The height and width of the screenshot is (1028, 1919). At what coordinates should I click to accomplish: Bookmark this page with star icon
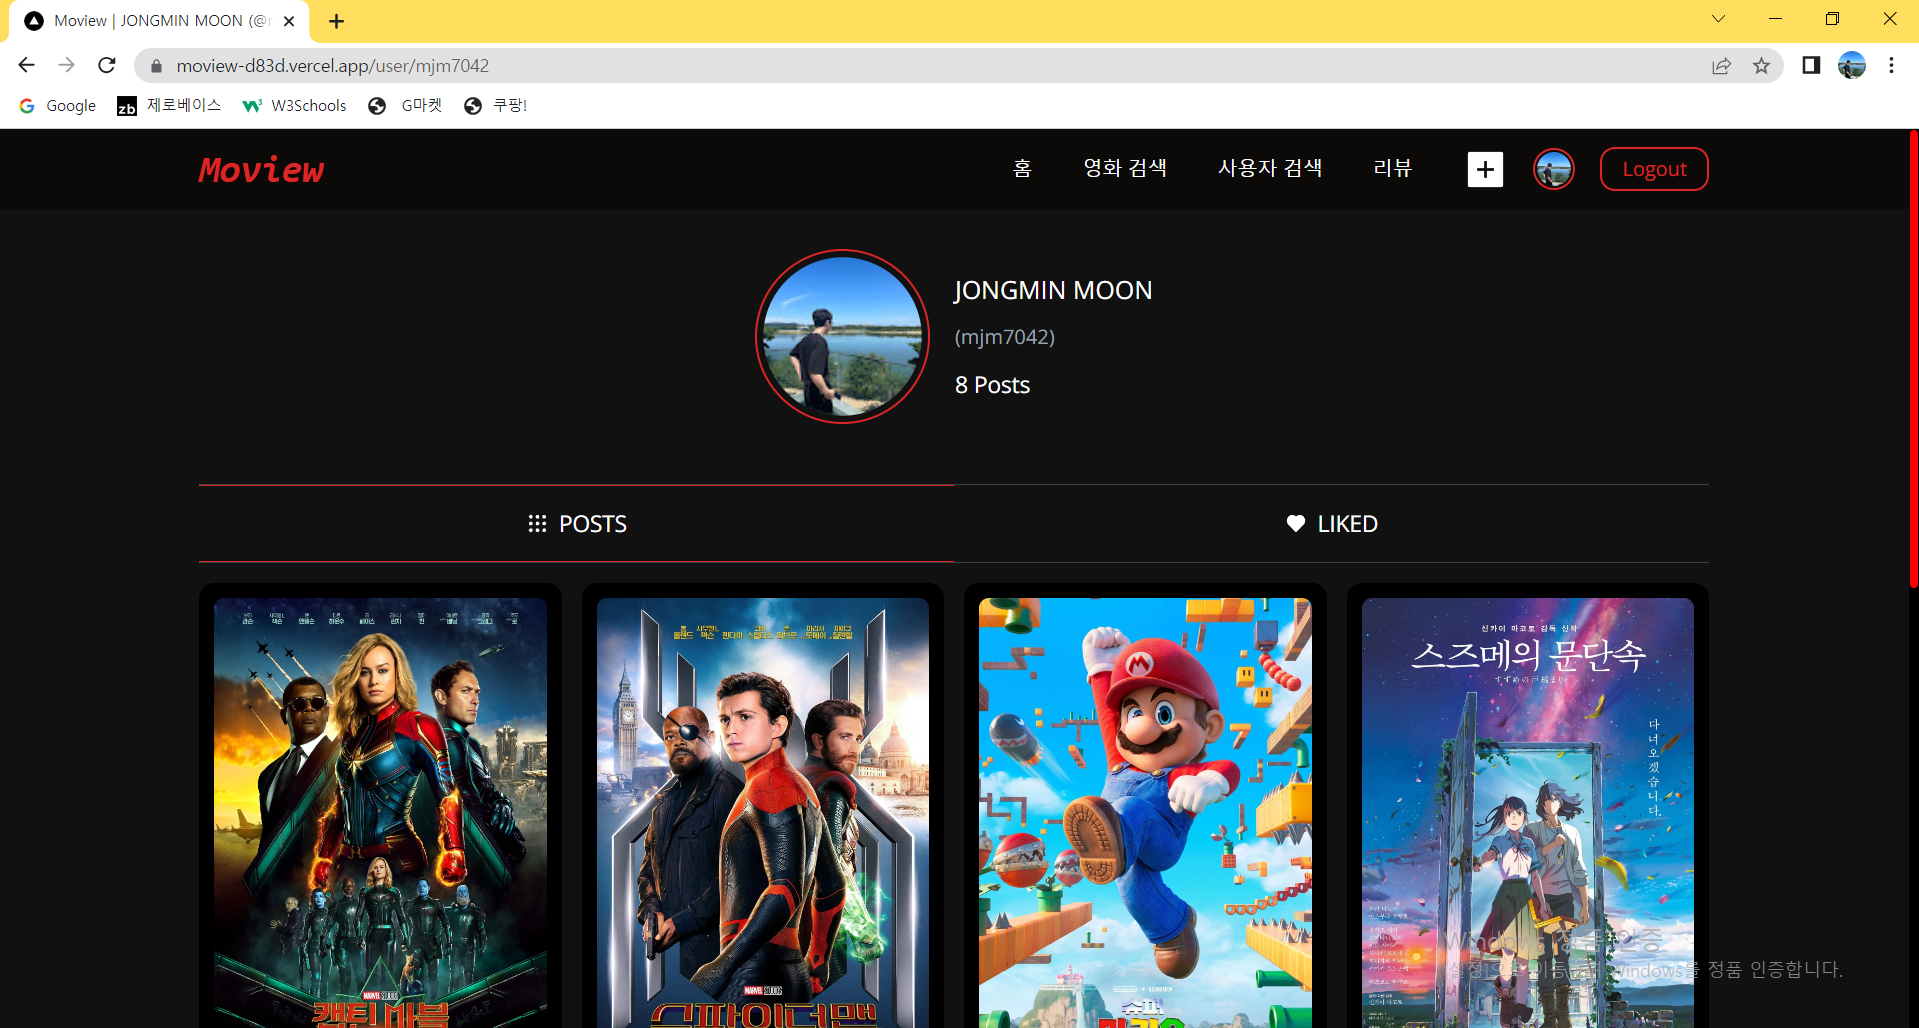1761,66
